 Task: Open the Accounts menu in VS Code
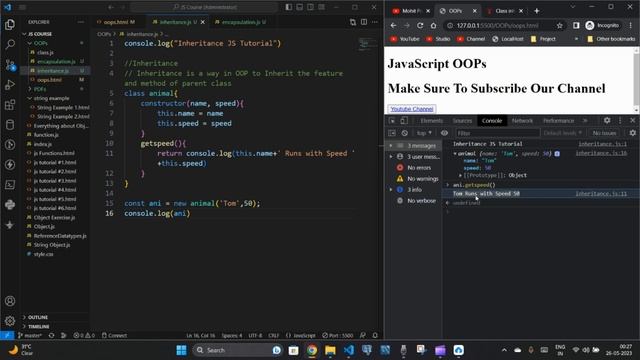10,301
